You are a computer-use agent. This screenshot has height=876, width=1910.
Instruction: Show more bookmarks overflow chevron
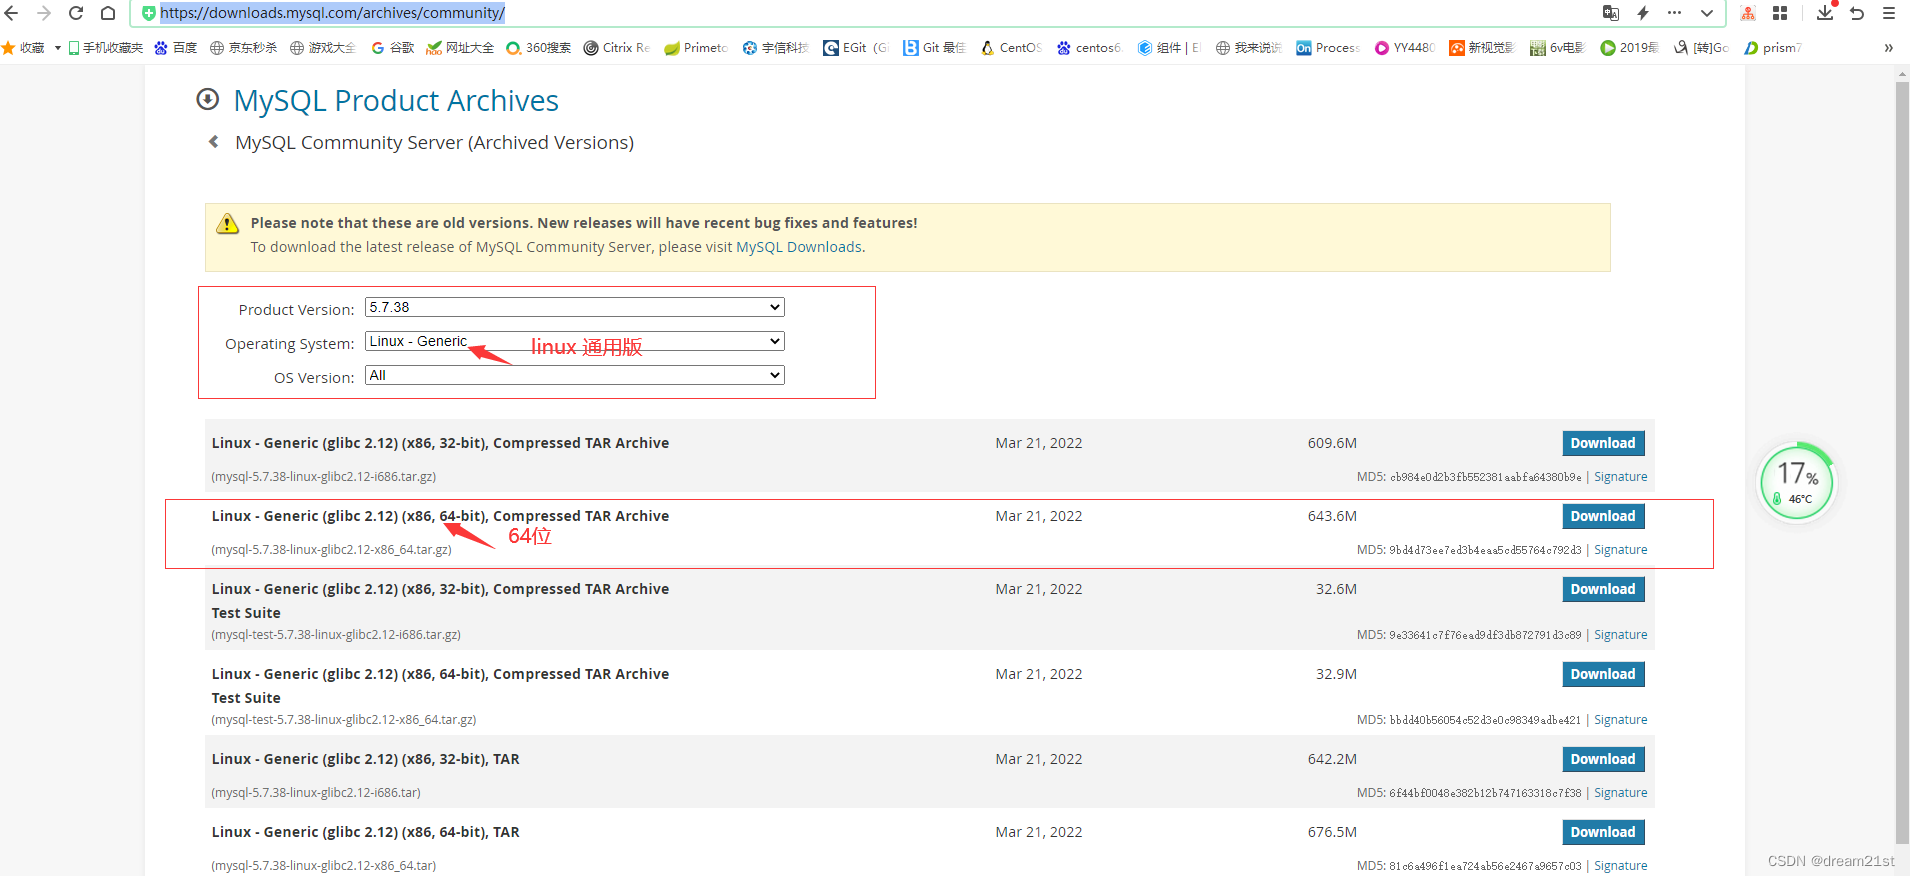[x=1888, y=47]
